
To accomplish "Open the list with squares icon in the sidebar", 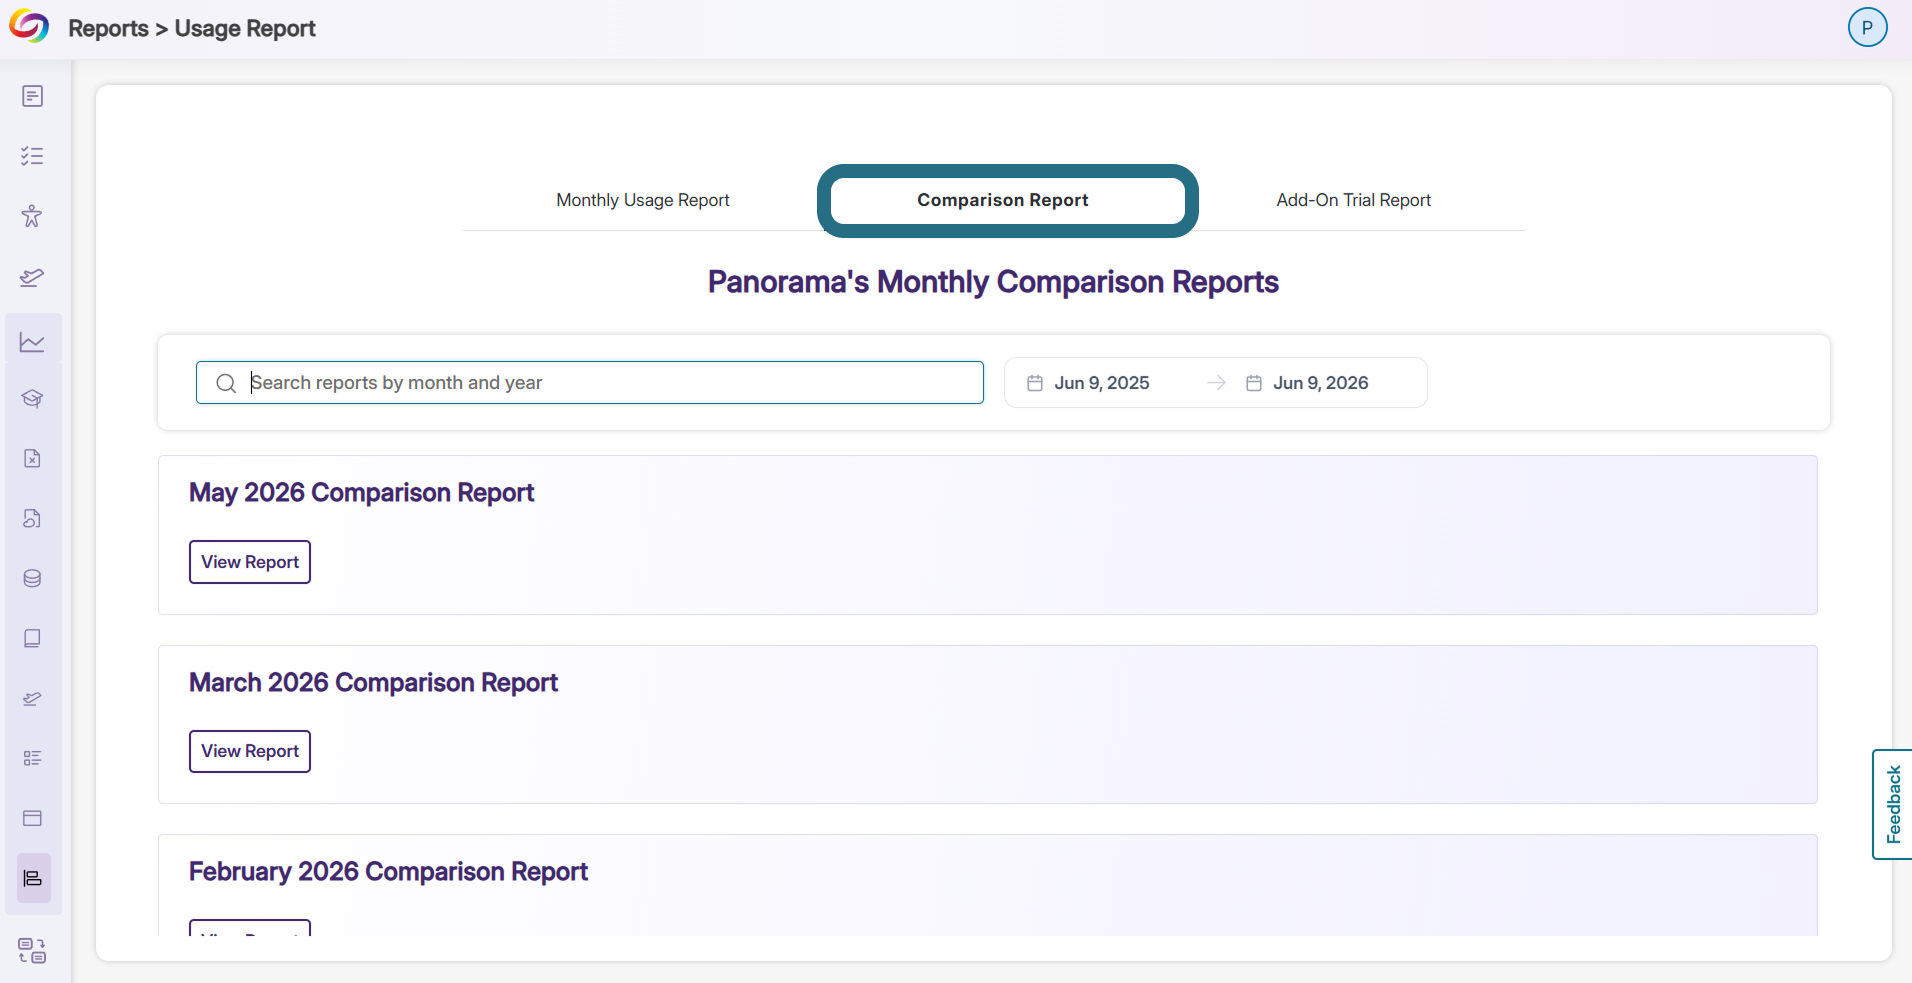I will pos(32,758).
